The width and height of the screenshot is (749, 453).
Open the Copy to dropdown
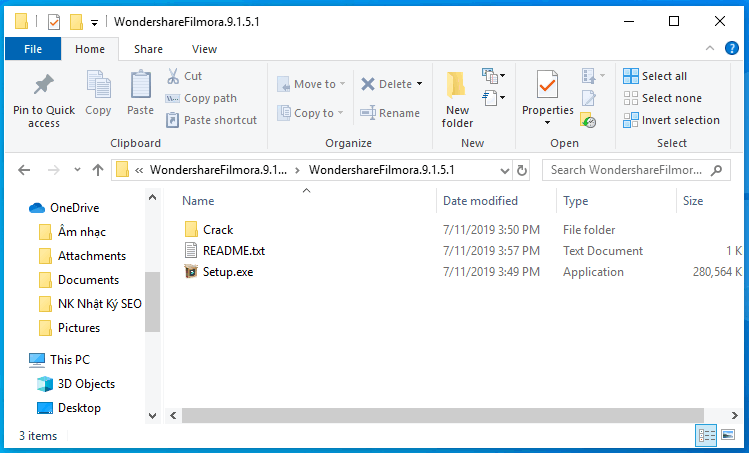[310, 113]
